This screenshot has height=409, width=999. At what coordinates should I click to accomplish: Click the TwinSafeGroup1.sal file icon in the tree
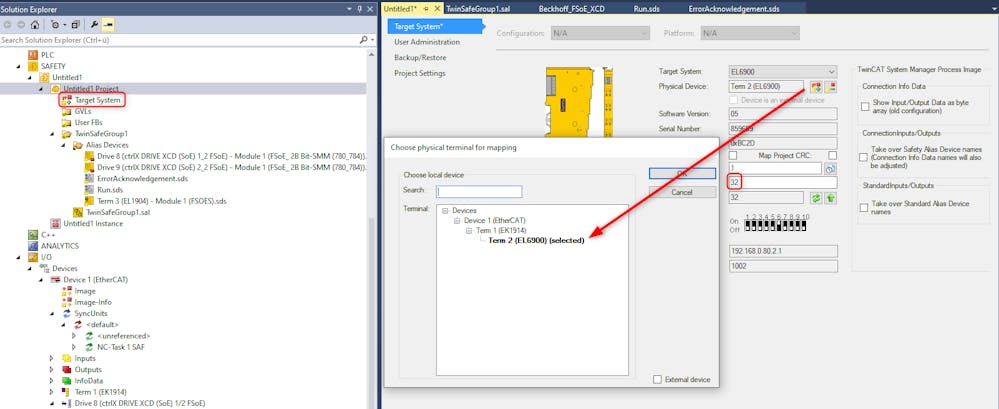(x=78, y=212)
